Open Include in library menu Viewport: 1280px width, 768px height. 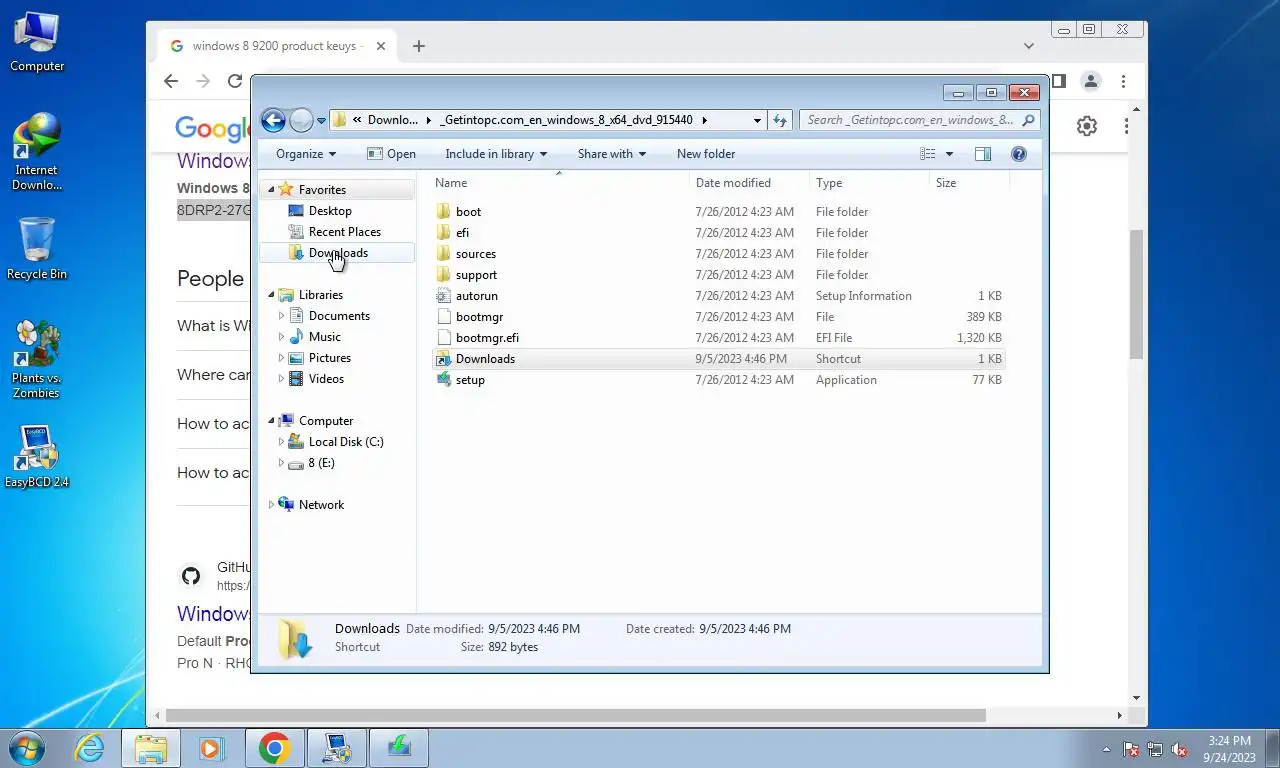click(x=496, y=154)
